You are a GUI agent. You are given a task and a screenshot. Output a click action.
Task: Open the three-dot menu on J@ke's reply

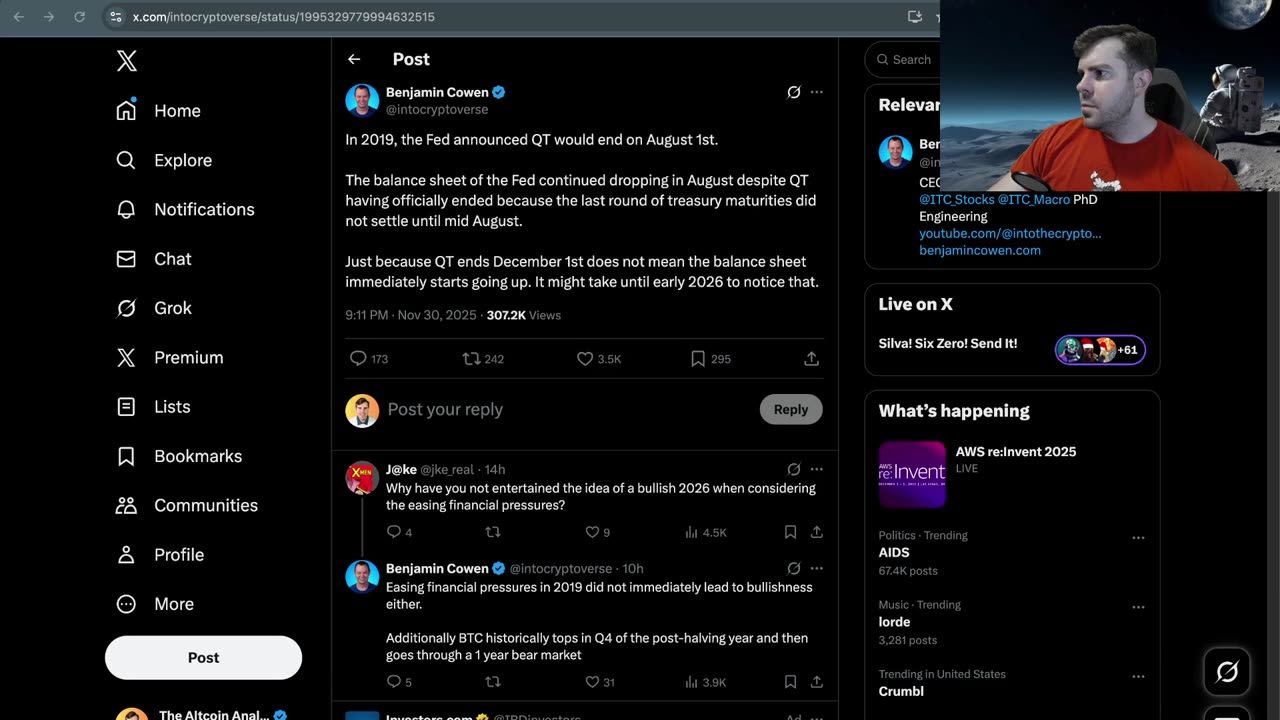click(817, 469)
